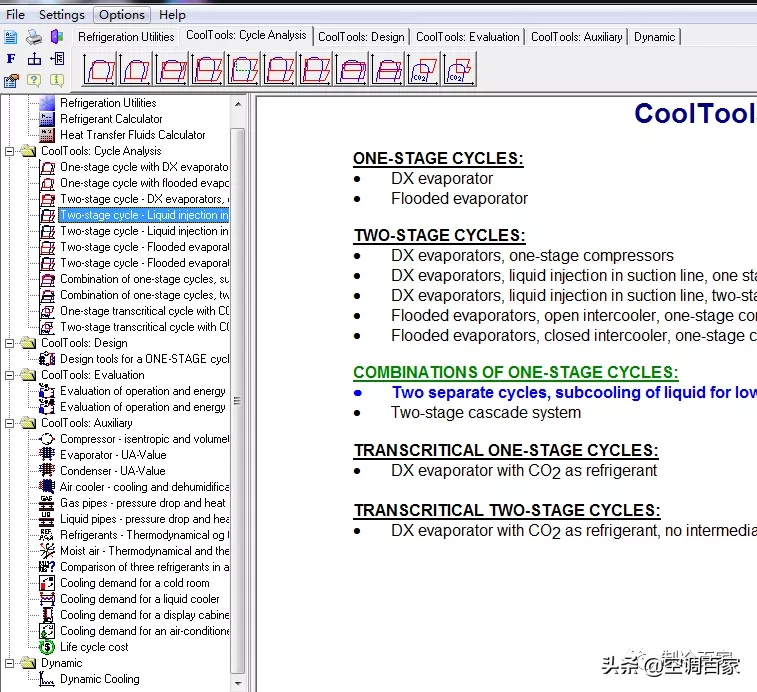Click the fourth cycle diagram toolbar button

coord(208,70)
